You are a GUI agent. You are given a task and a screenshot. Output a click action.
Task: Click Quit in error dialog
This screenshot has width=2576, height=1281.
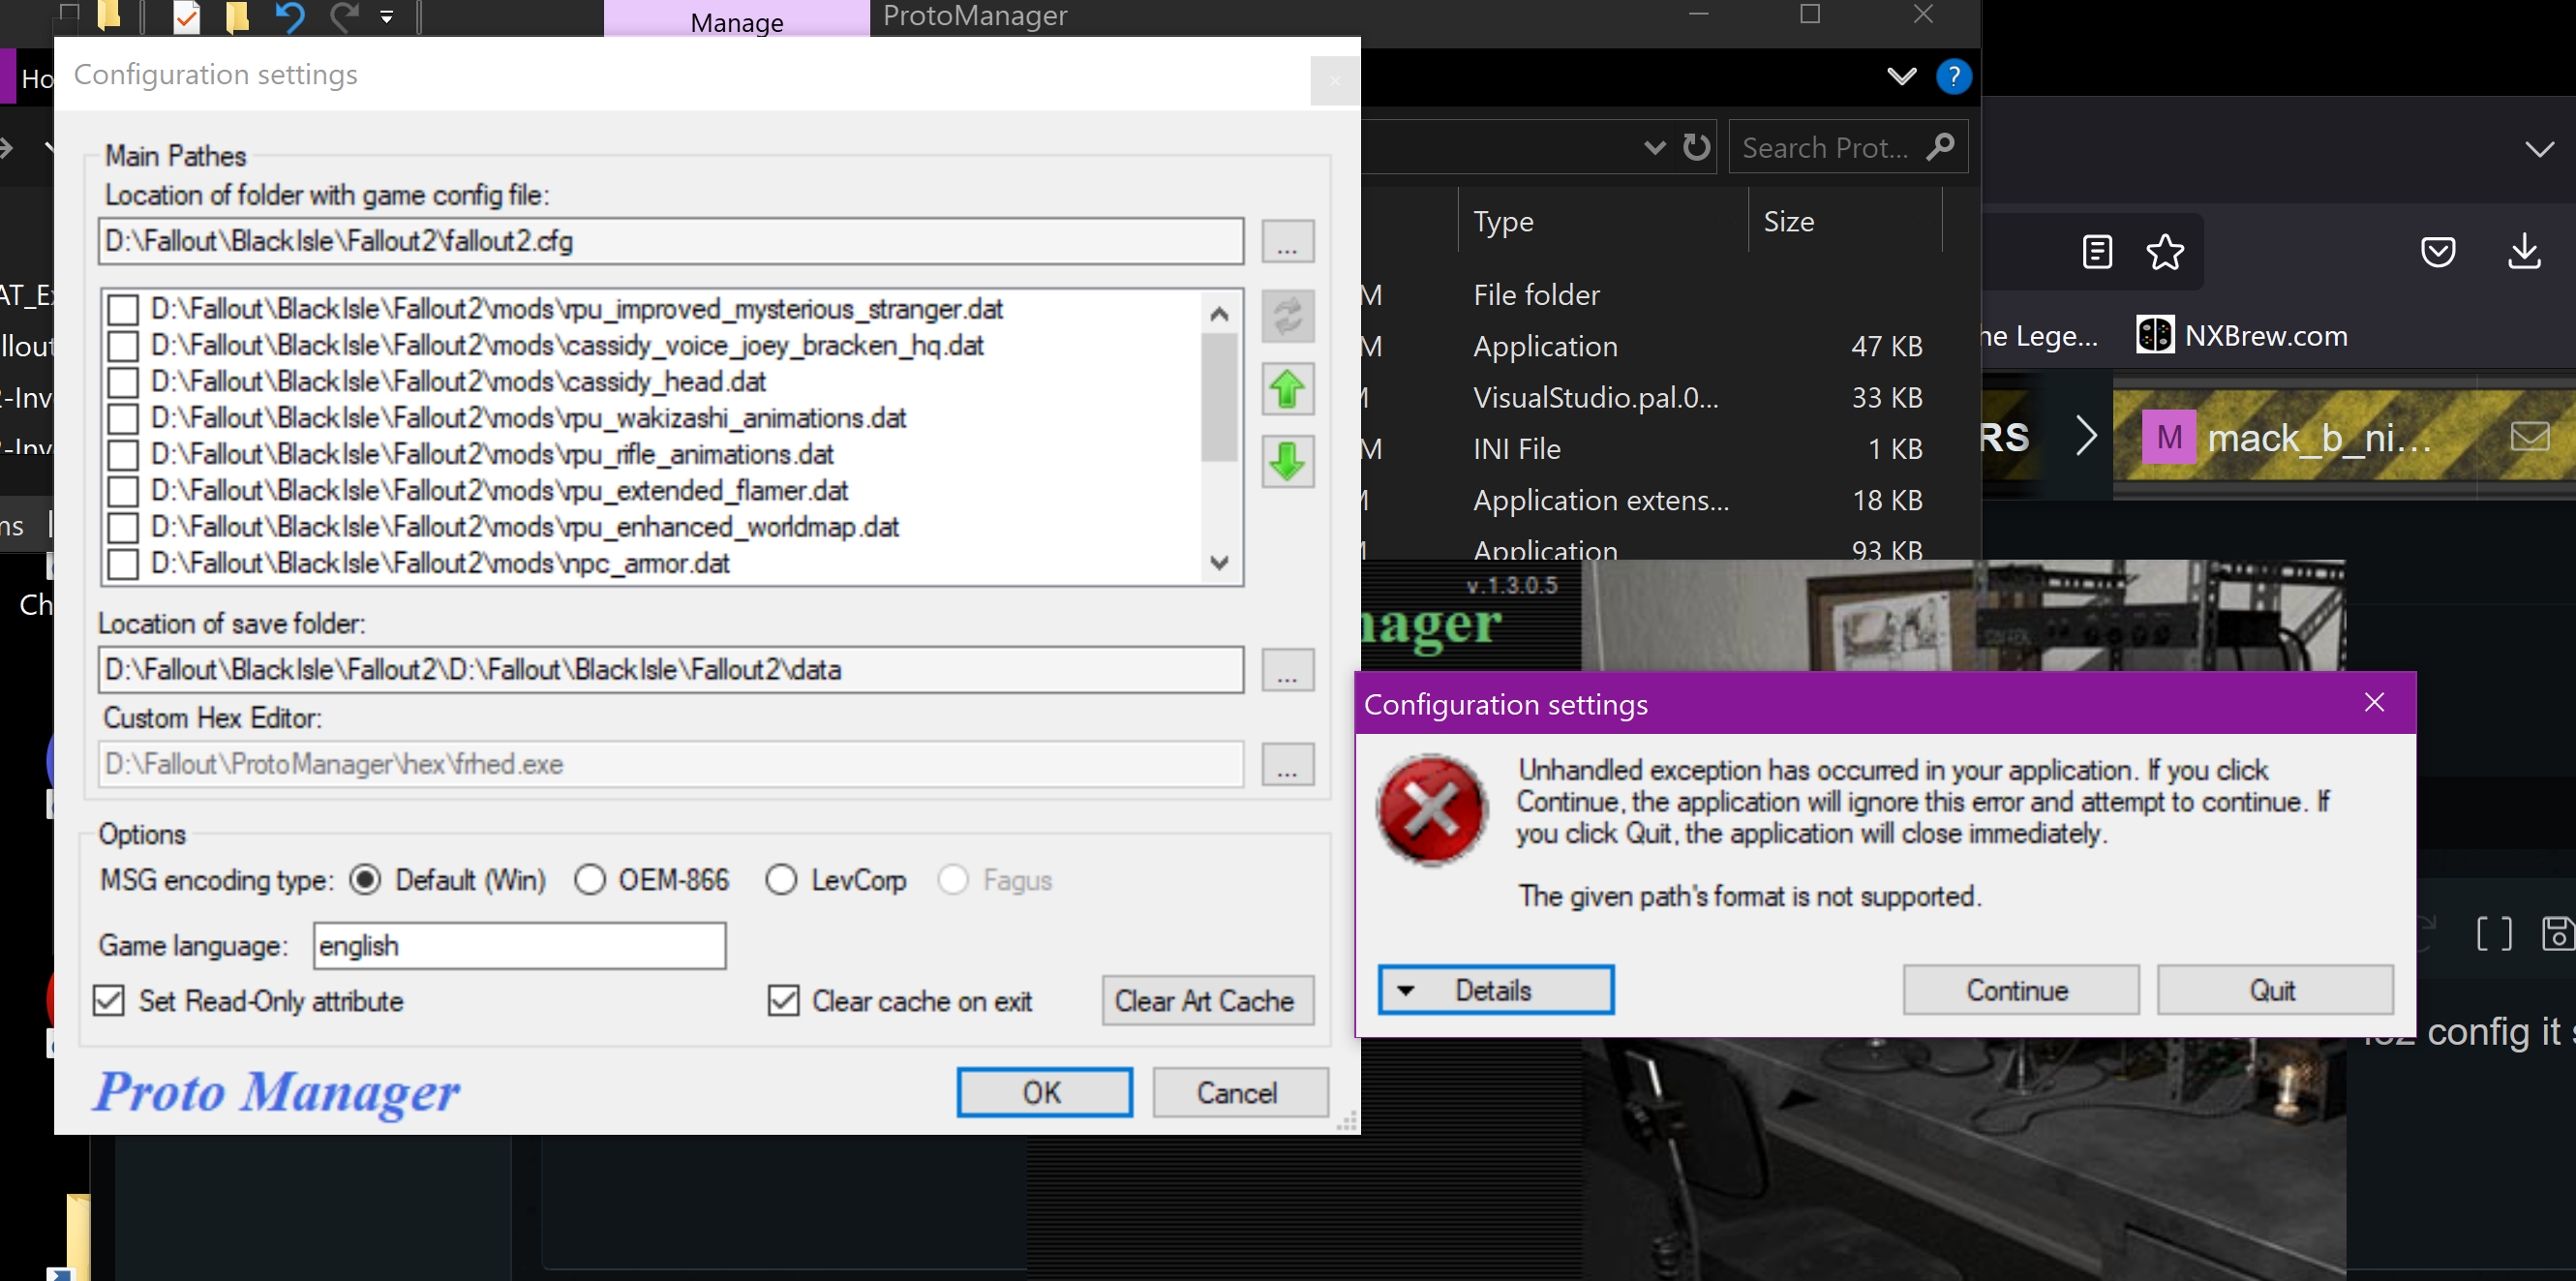tap(2274, 991)
